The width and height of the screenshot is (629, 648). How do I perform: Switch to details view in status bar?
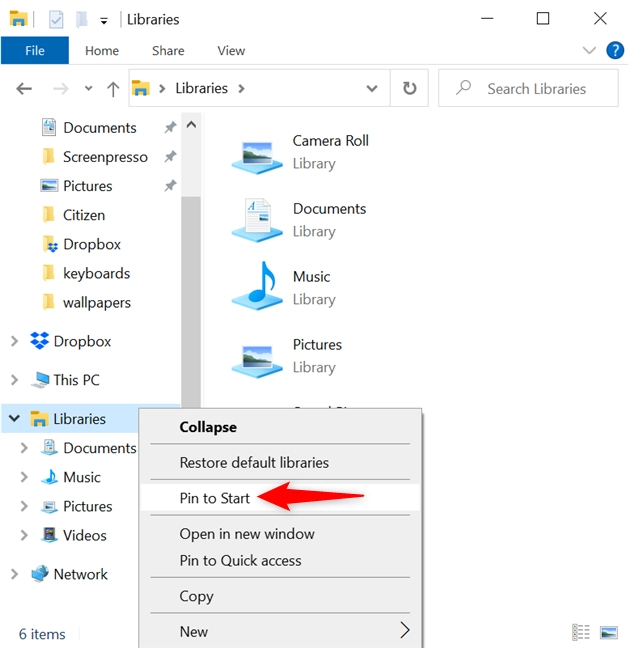(x=580, y=632)
